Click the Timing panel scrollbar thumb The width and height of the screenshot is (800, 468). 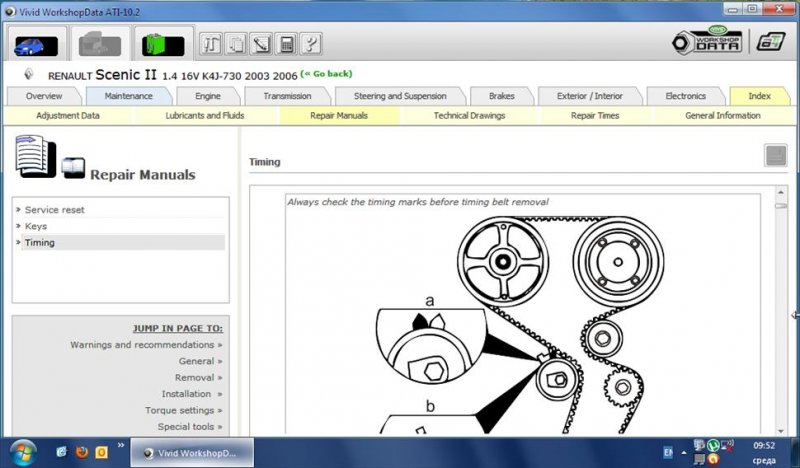[781, 206]
